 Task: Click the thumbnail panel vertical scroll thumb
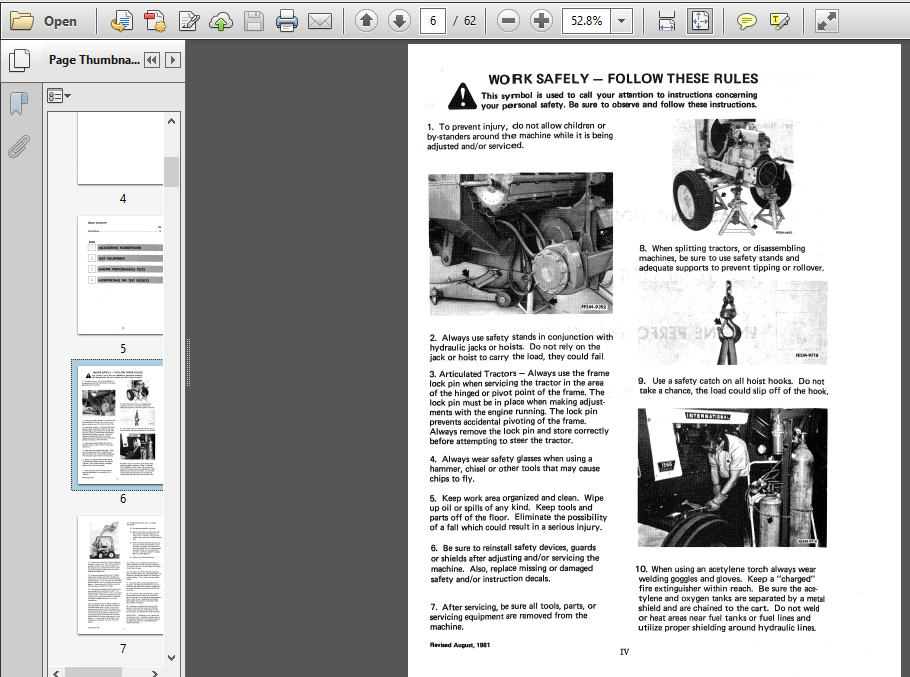[171, 172]
